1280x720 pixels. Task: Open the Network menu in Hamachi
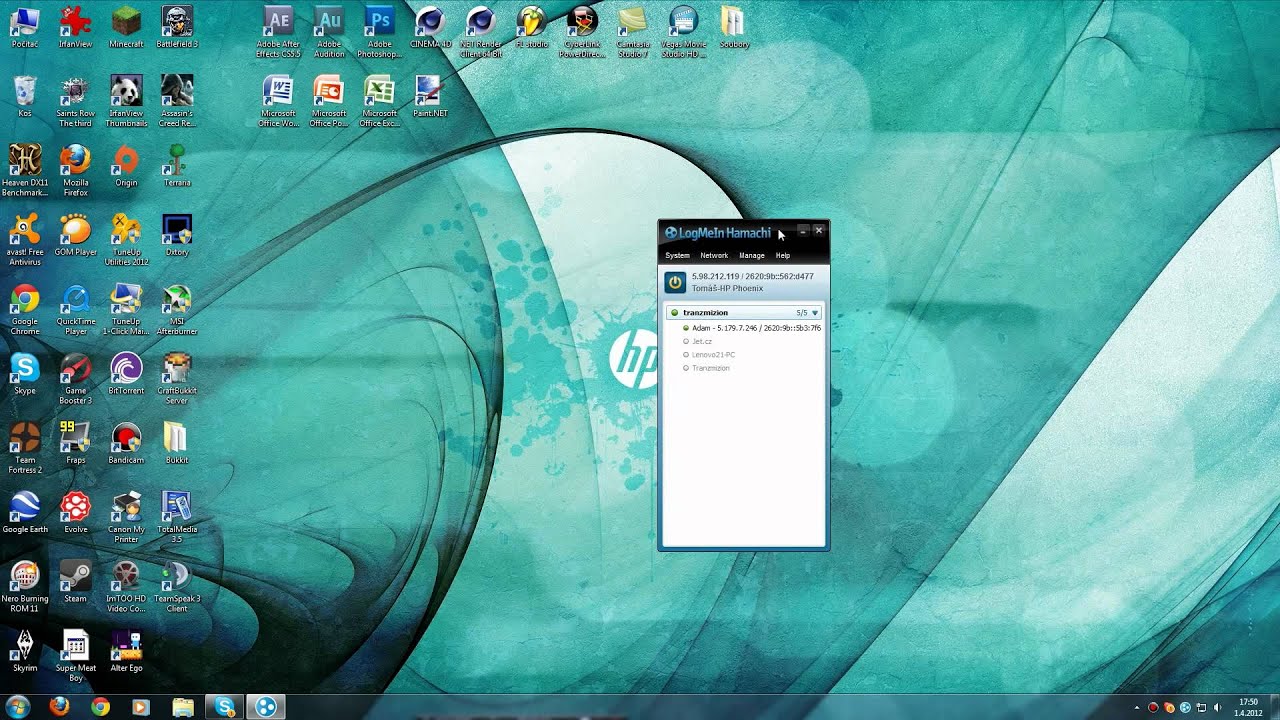pyautogui.click(x=714, y=256)
